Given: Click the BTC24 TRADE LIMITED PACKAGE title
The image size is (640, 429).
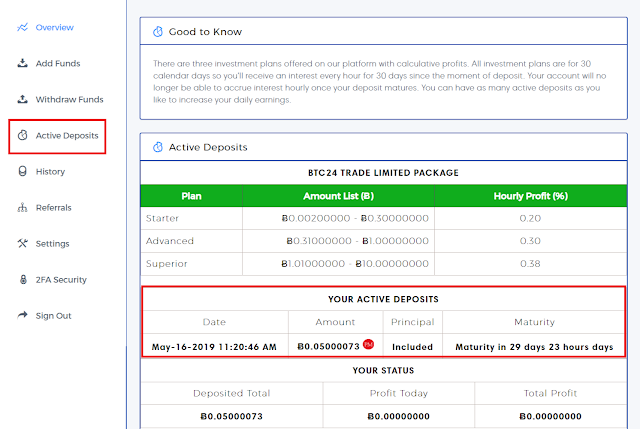Looking at the screenshot, I should click(x=383, y=173).
